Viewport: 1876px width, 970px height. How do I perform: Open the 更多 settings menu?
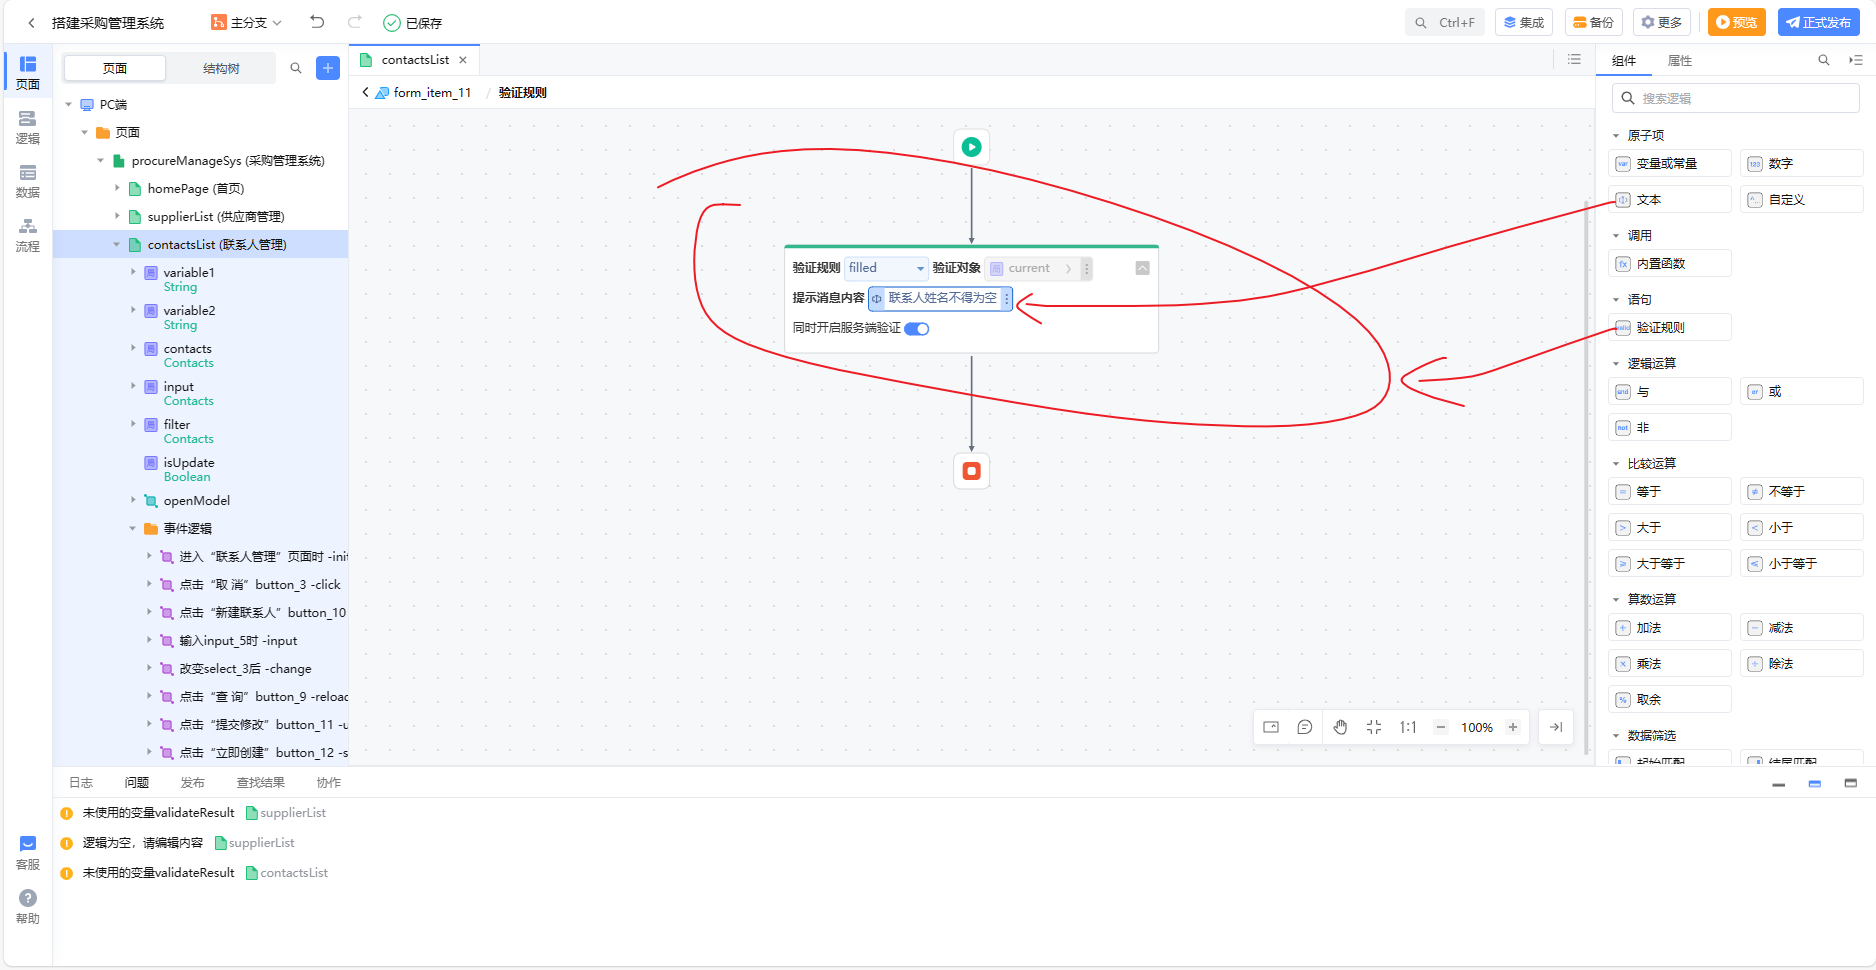click(1661, 22)
